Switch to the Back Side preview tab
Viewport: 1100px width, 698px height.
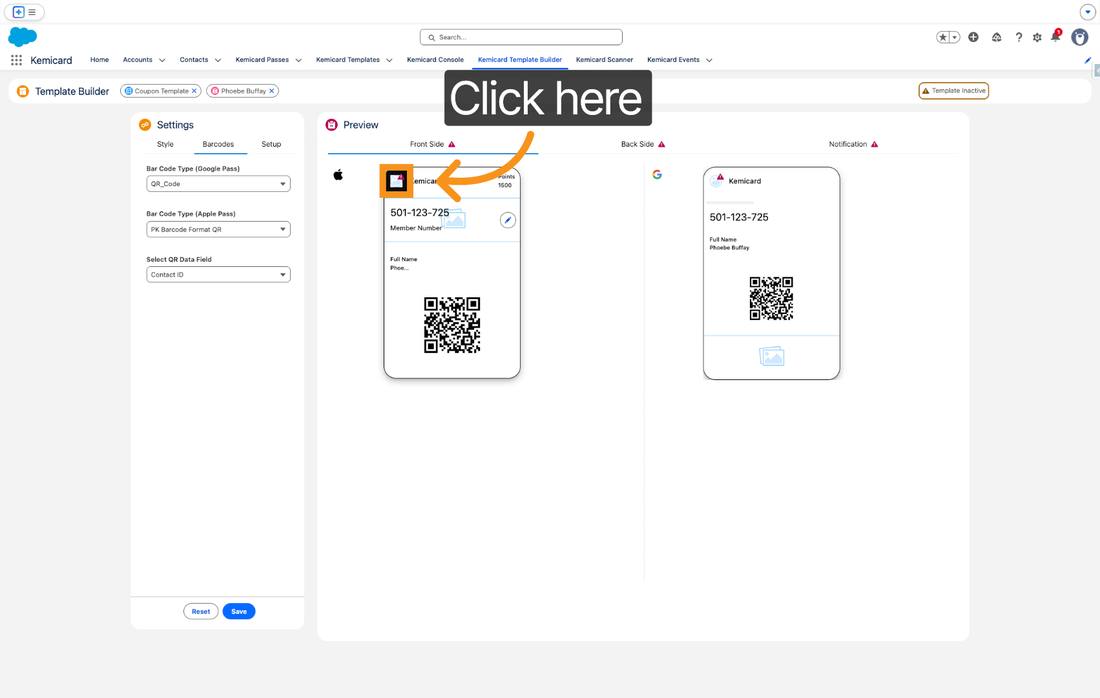[x=643, y=145]
